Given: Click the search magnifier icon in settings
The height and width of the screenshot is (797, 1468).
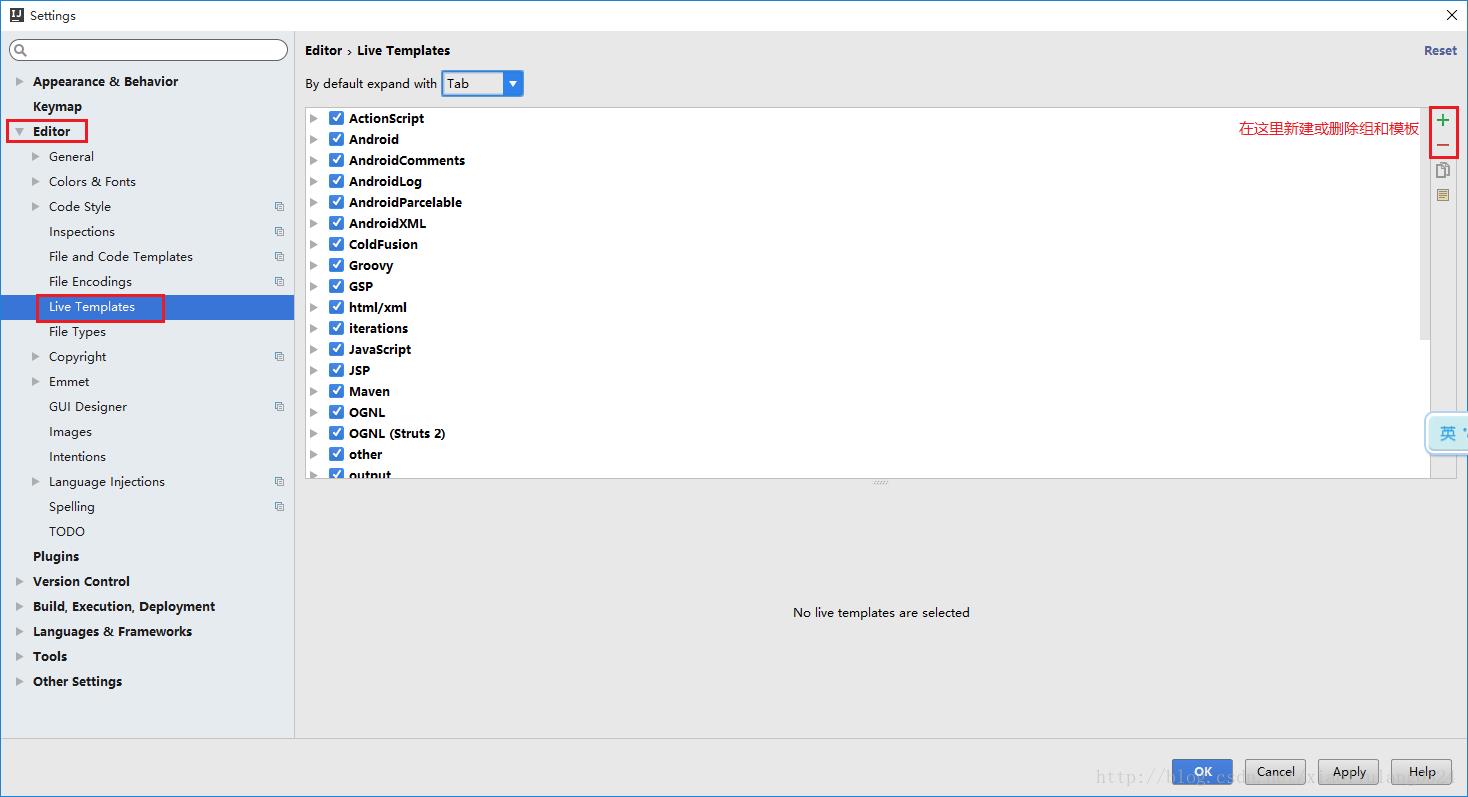Looking at the screenshot, I should coord(21,50).
